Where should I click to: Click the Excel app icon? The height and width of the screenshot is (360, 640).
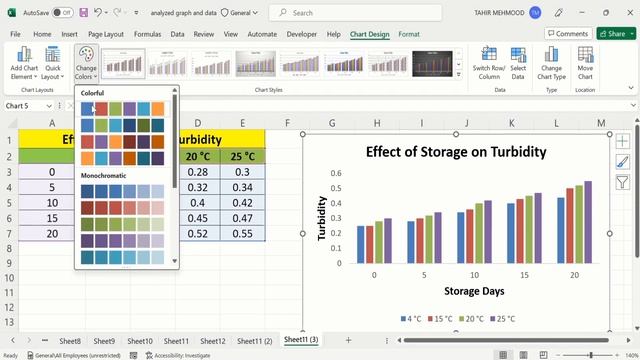pos(11,13)
